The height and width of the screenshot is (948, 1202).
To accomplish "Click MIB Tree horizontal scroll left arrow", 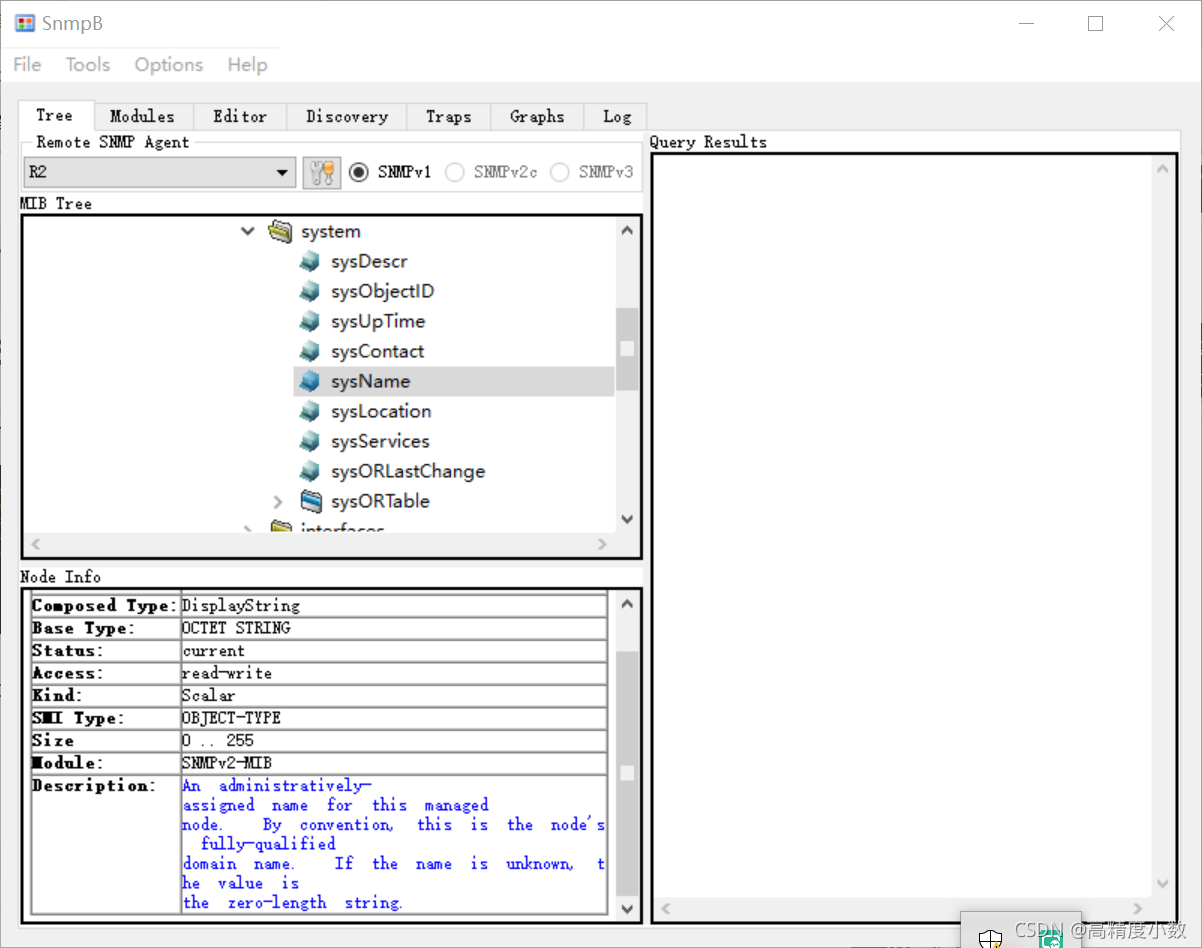I will coord(36,545).
